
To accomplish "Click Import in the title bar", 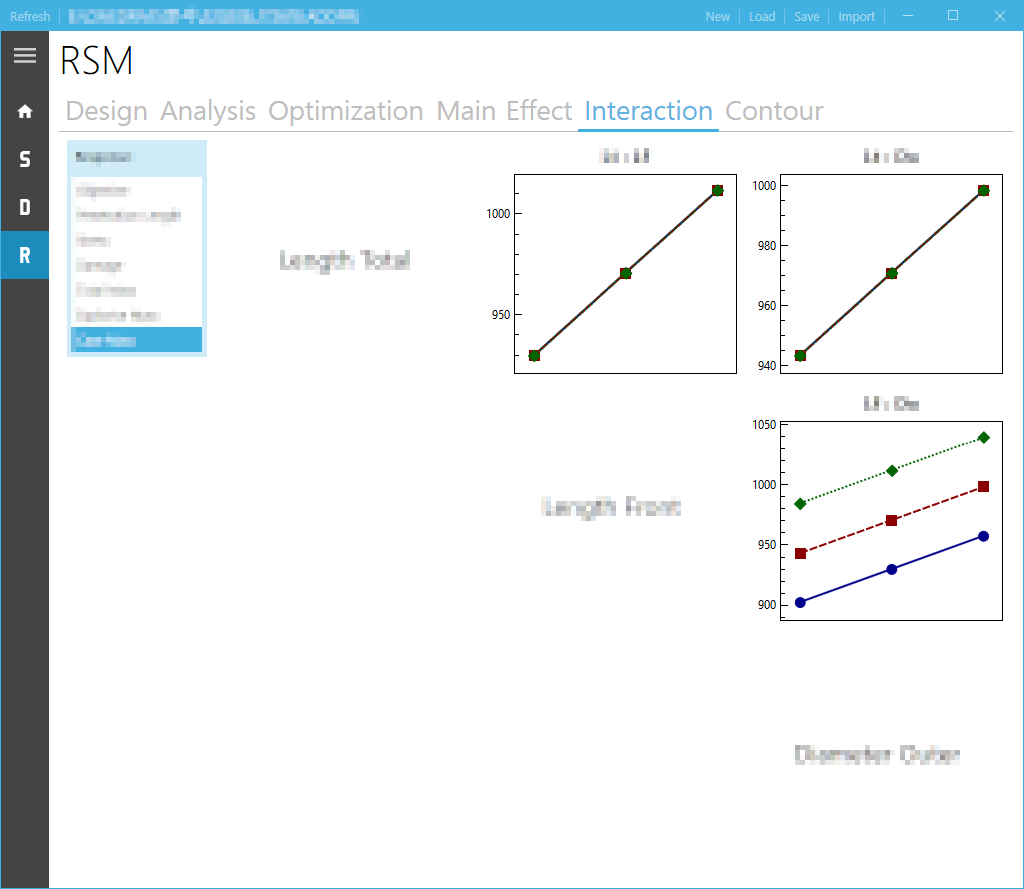I will [x=856, y=16].
